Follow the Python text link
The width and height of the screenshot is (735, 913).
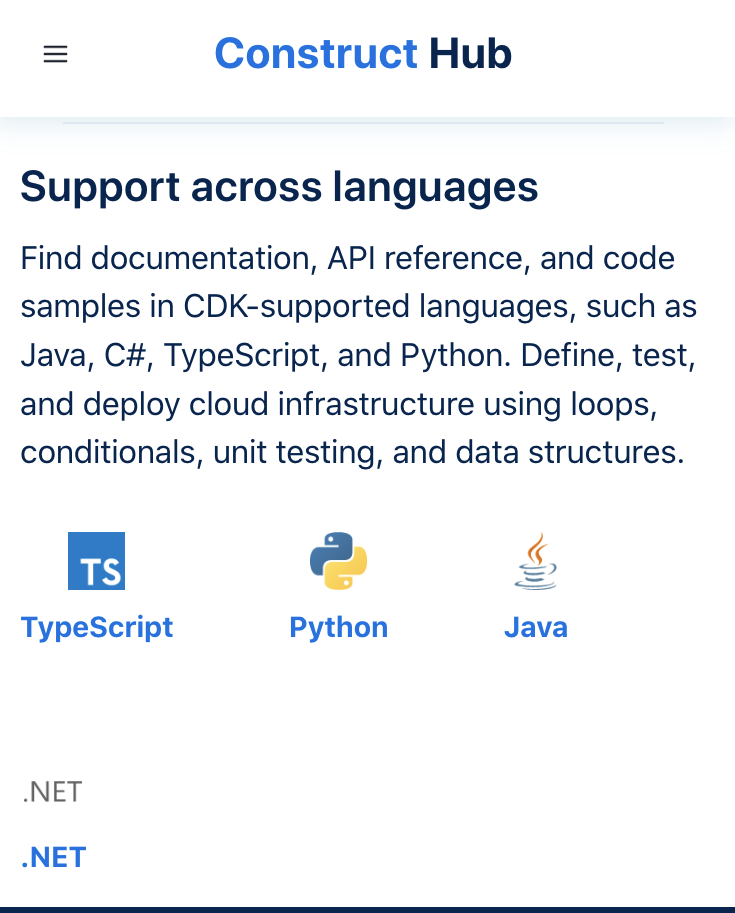click(x=338, y=627)
